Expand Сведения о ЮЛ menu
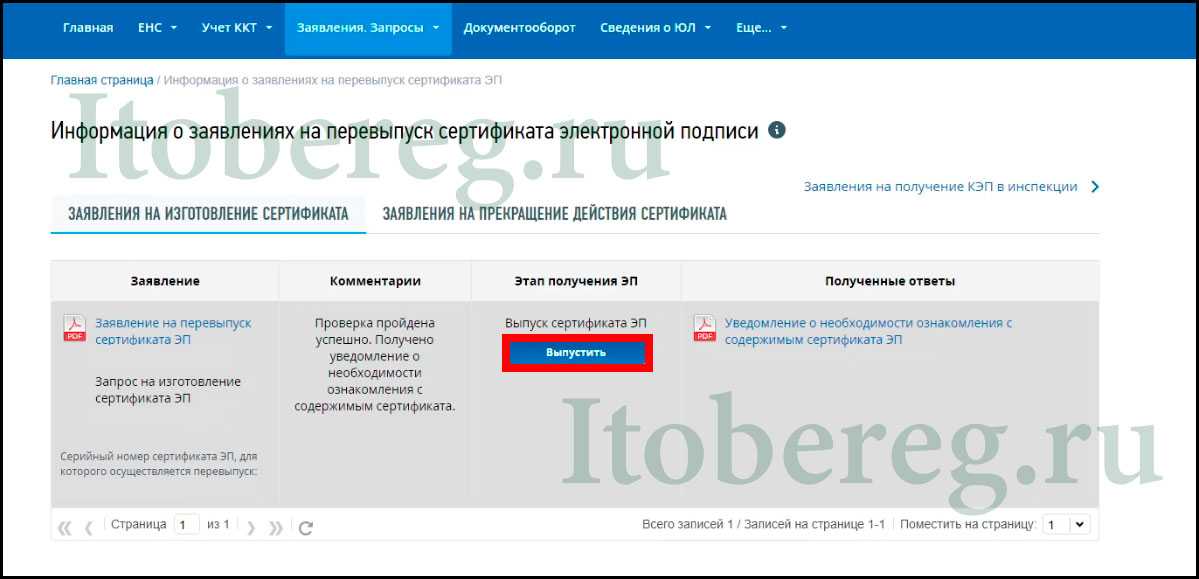Image resolution: width=1199 pixels, height=579 pixels. point(655,28)
